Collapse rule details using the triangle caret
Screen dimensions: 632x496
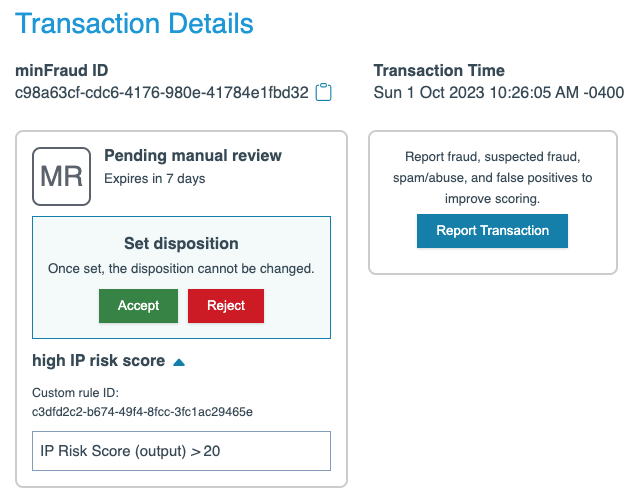tap(179, 362)
